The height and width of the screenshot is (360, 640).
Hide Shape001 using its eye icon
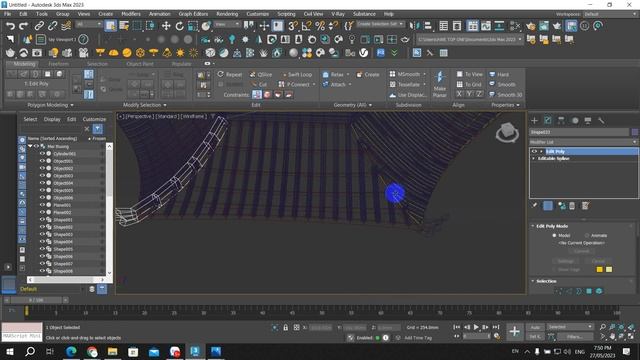click(42, 220)
